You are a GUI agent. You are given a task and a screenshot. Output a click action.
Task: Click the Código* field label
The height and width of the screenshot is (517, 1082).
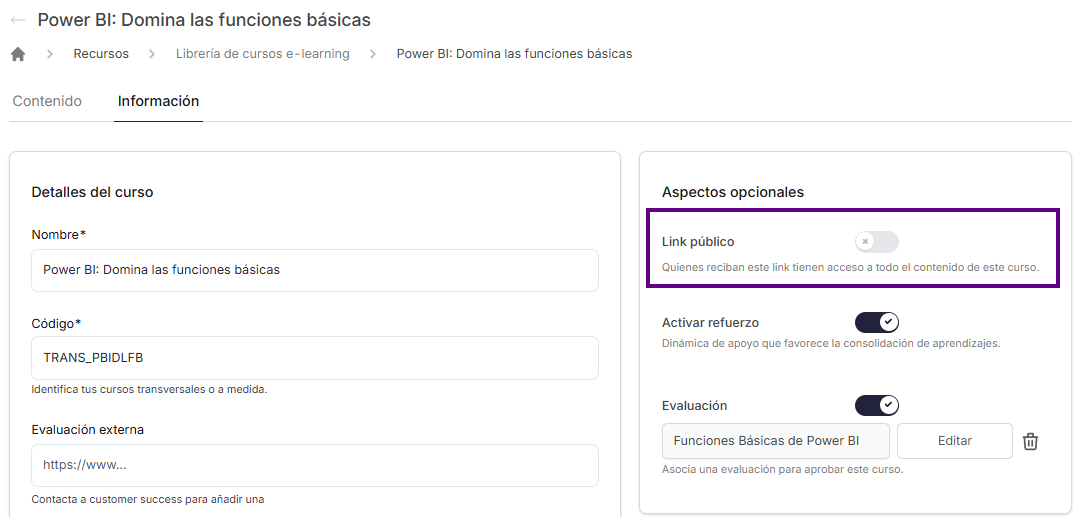tap(57, 323)
